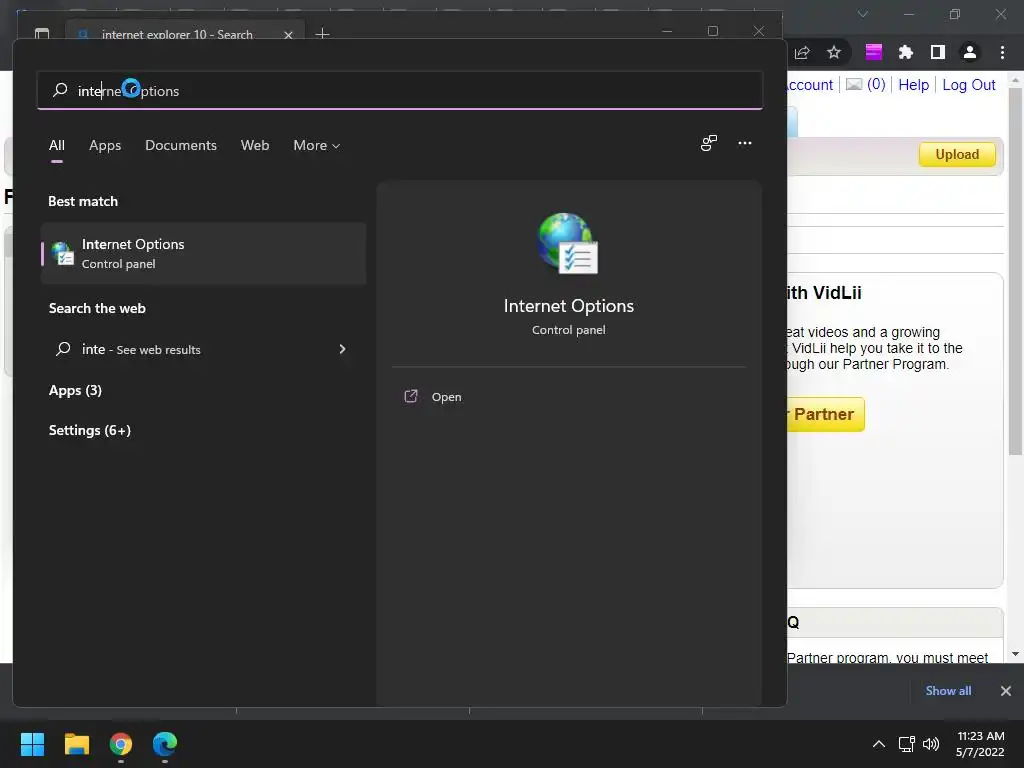This screenshot has height=768, width=1024.
Task: Expand the More filter dropdown
Action: tap(317, 145)
